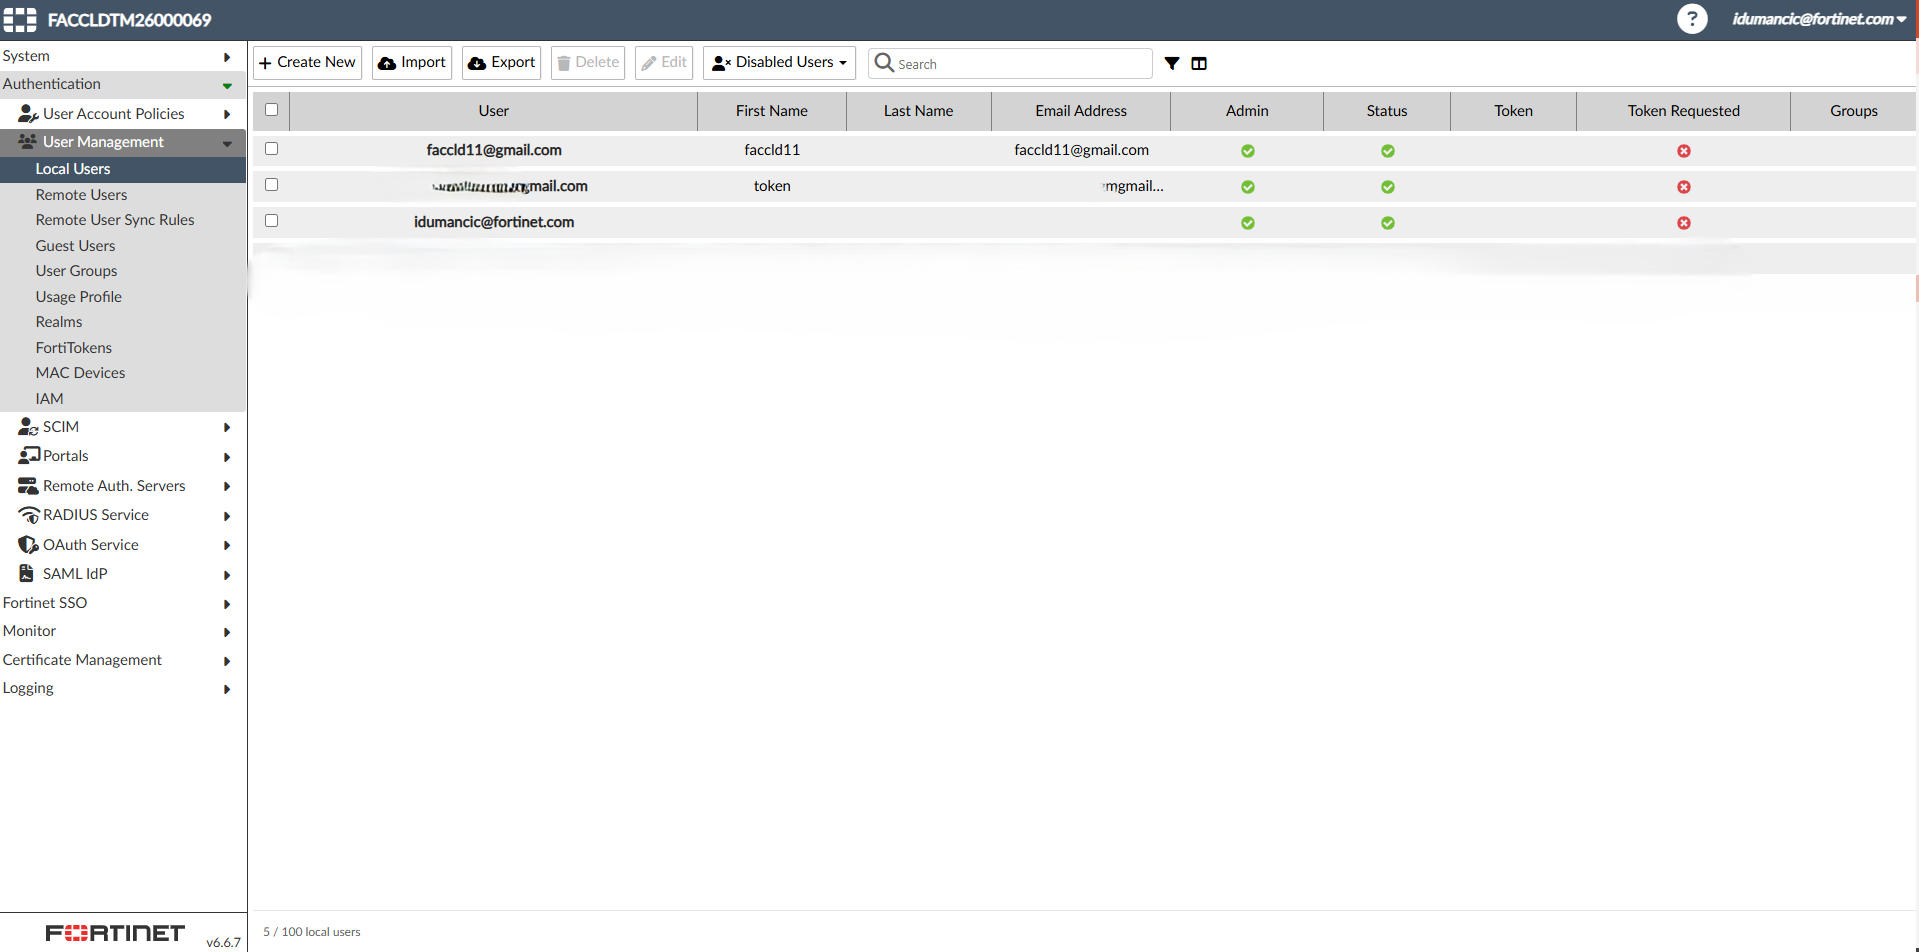Toggle the select-all header checkbox
Viewport: 1919px width, 952px height.
coord(271,110)
